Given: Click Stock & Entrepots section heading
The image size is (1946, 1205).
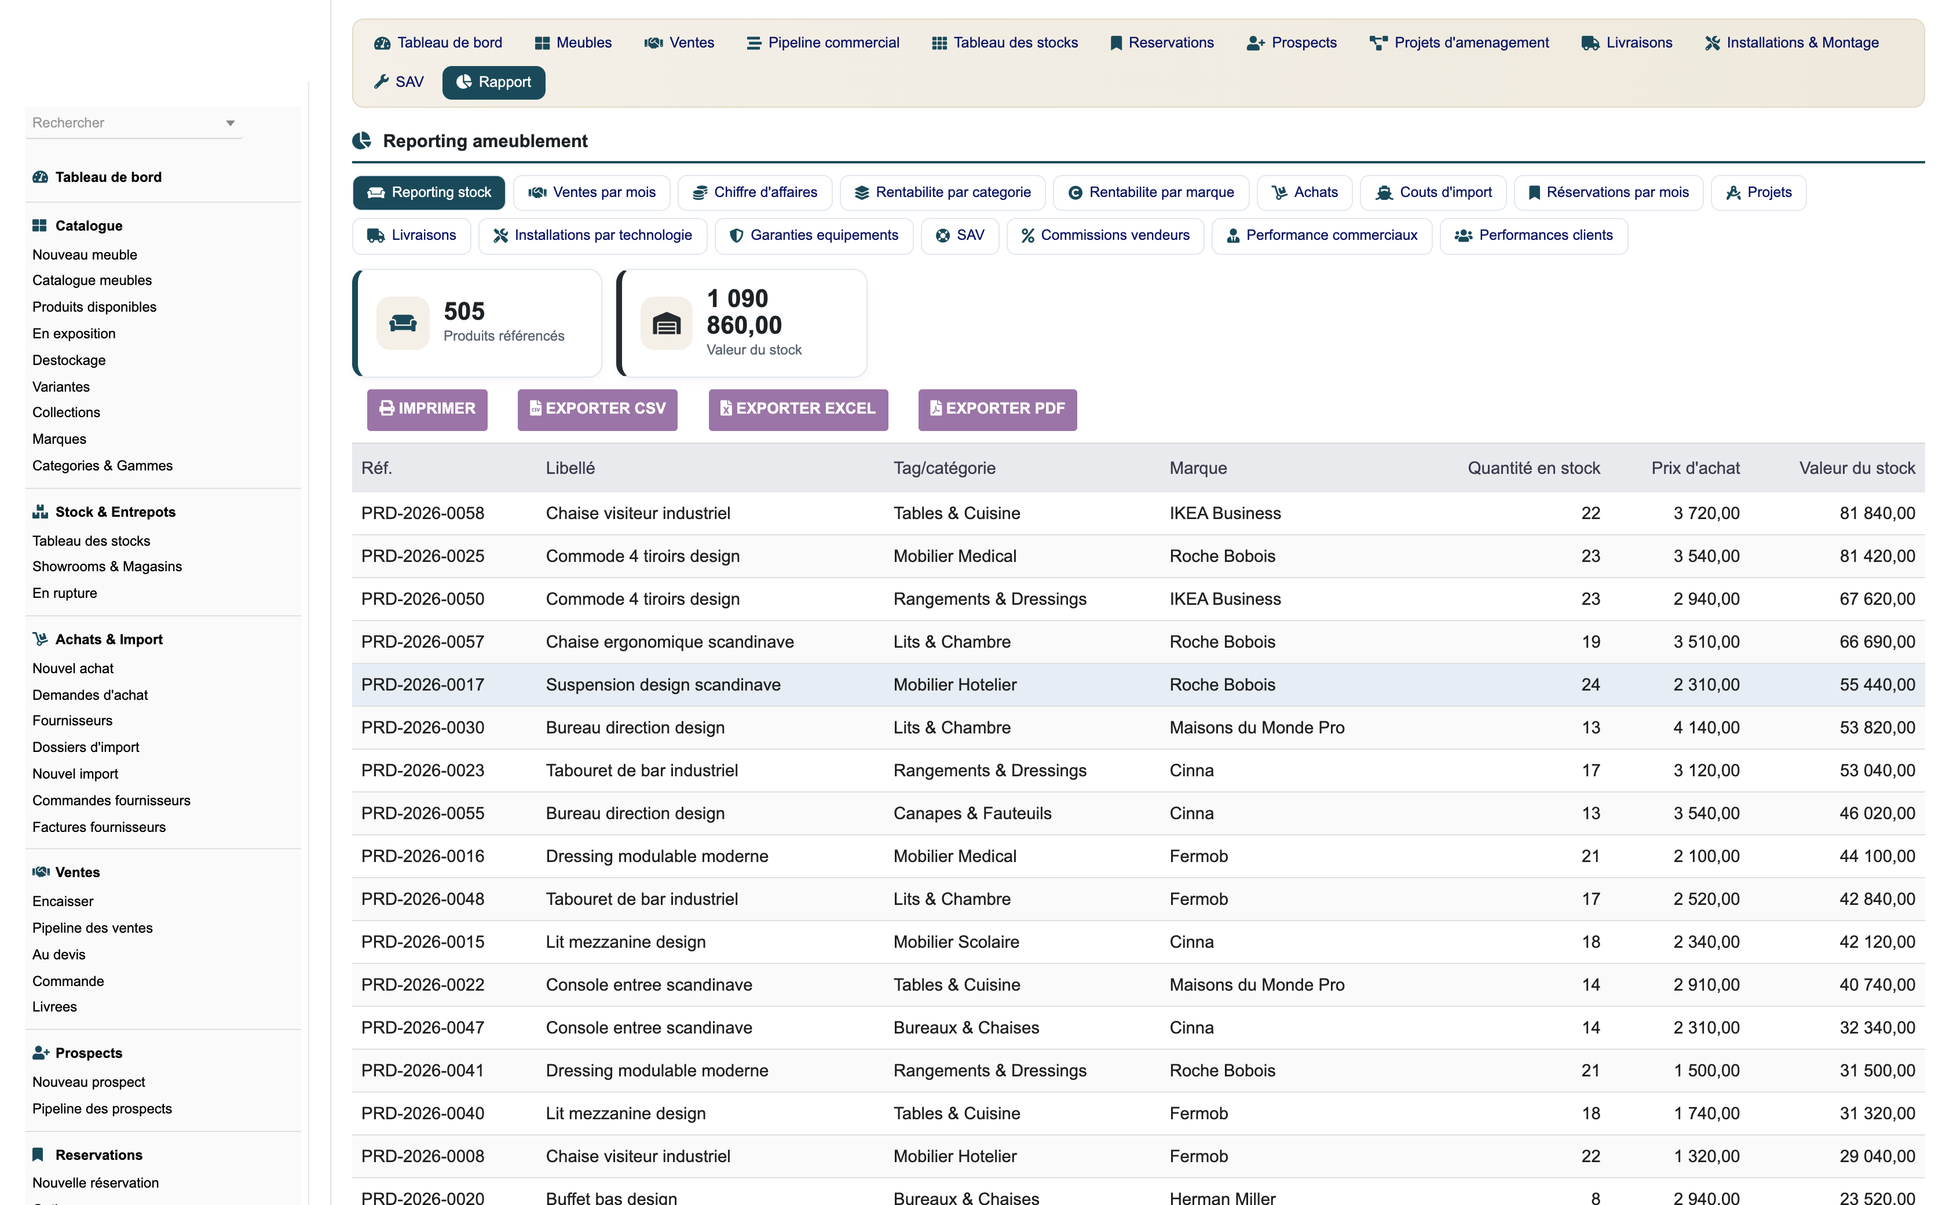Looking at the screenshot, I should click(115, 512).
